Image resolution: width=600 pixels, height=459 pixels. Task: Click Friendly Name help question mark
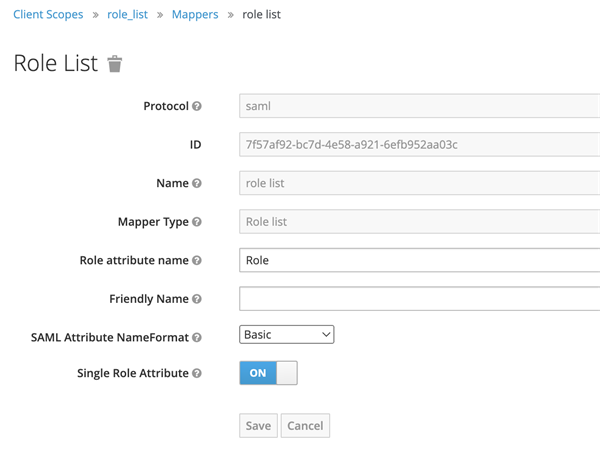[x=197, y=299]
